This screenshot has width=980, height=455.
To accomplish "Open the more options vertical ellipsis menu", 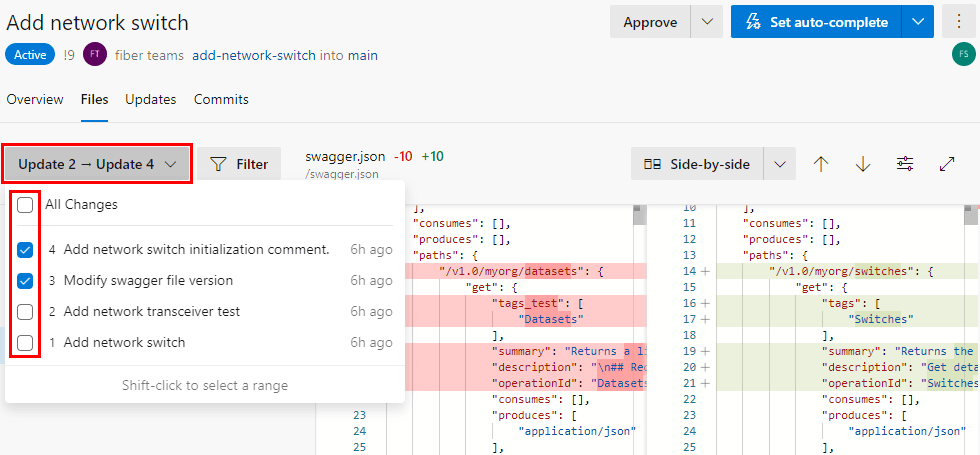I will coord(959,22).
